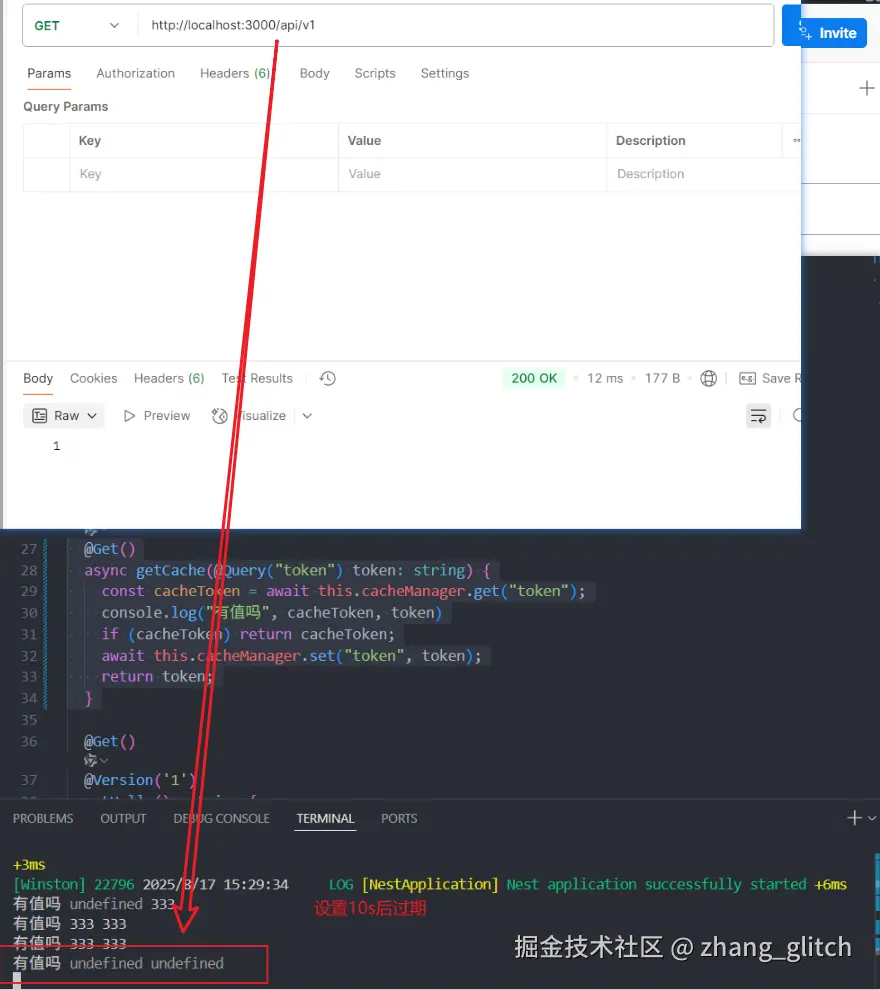880x990 pixels.
Task: Click the Save Response icon
Action: click(747, 378)
